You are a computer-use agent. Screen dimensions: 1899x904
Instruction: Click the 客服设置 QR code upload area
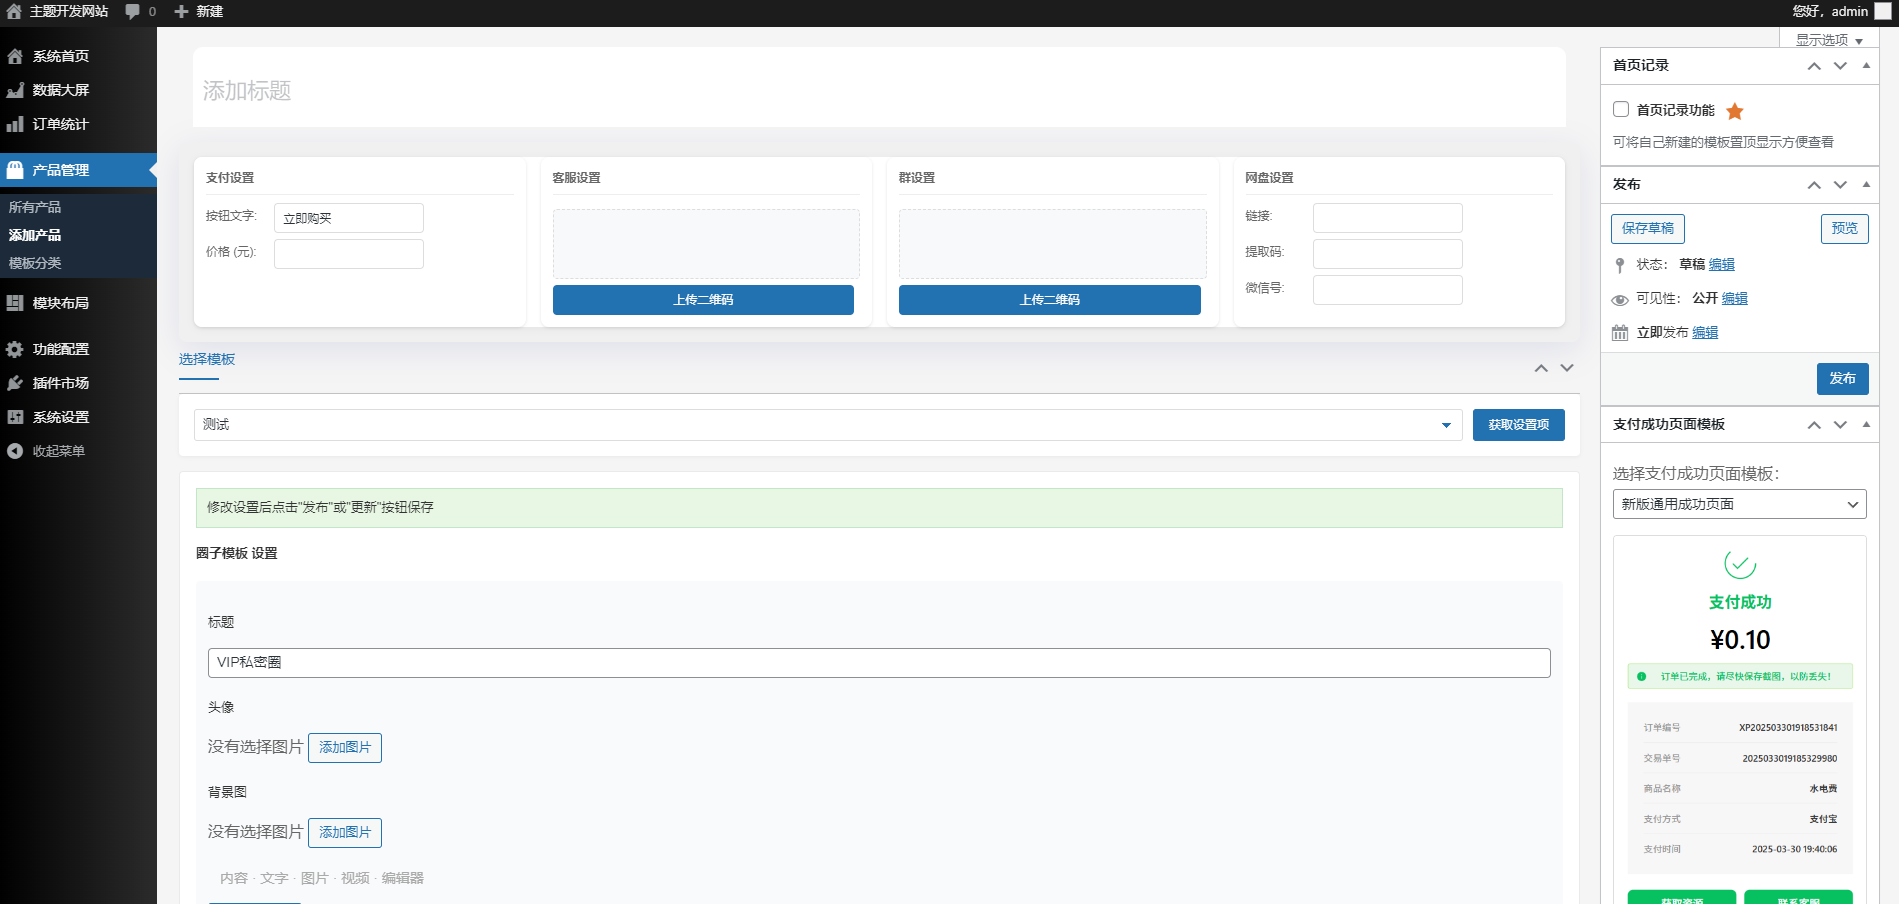[x=706, y=244]
